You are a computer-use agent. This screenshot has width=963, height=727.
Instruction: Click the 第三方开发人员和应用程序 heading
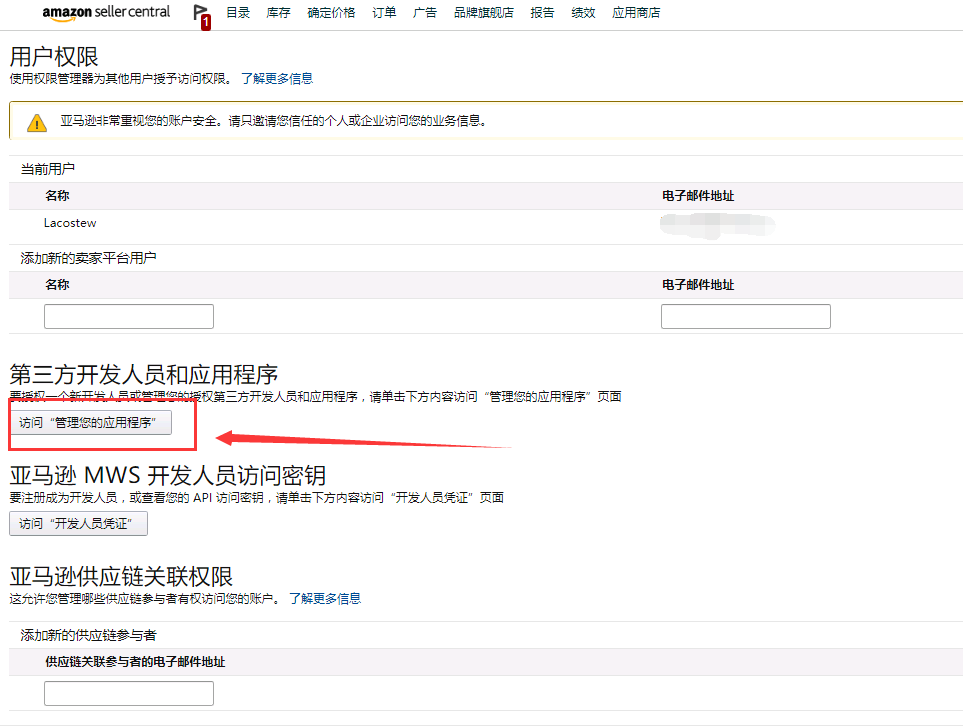[144, 374]
